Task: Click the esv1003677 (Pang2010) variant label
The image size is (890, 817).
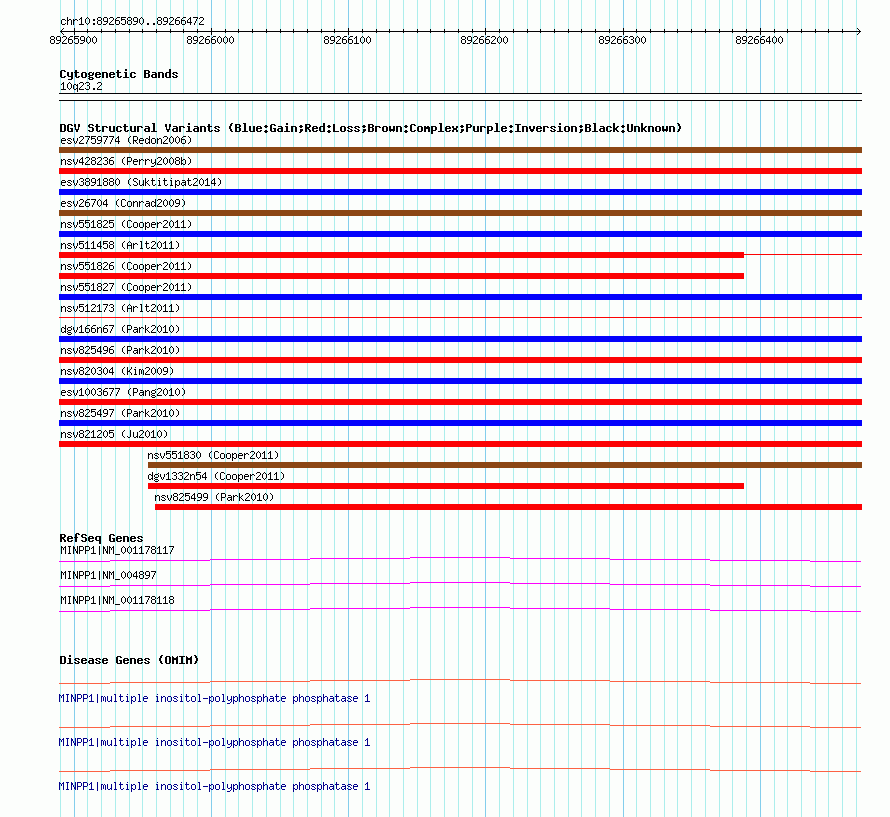Action: pos(123,392)
